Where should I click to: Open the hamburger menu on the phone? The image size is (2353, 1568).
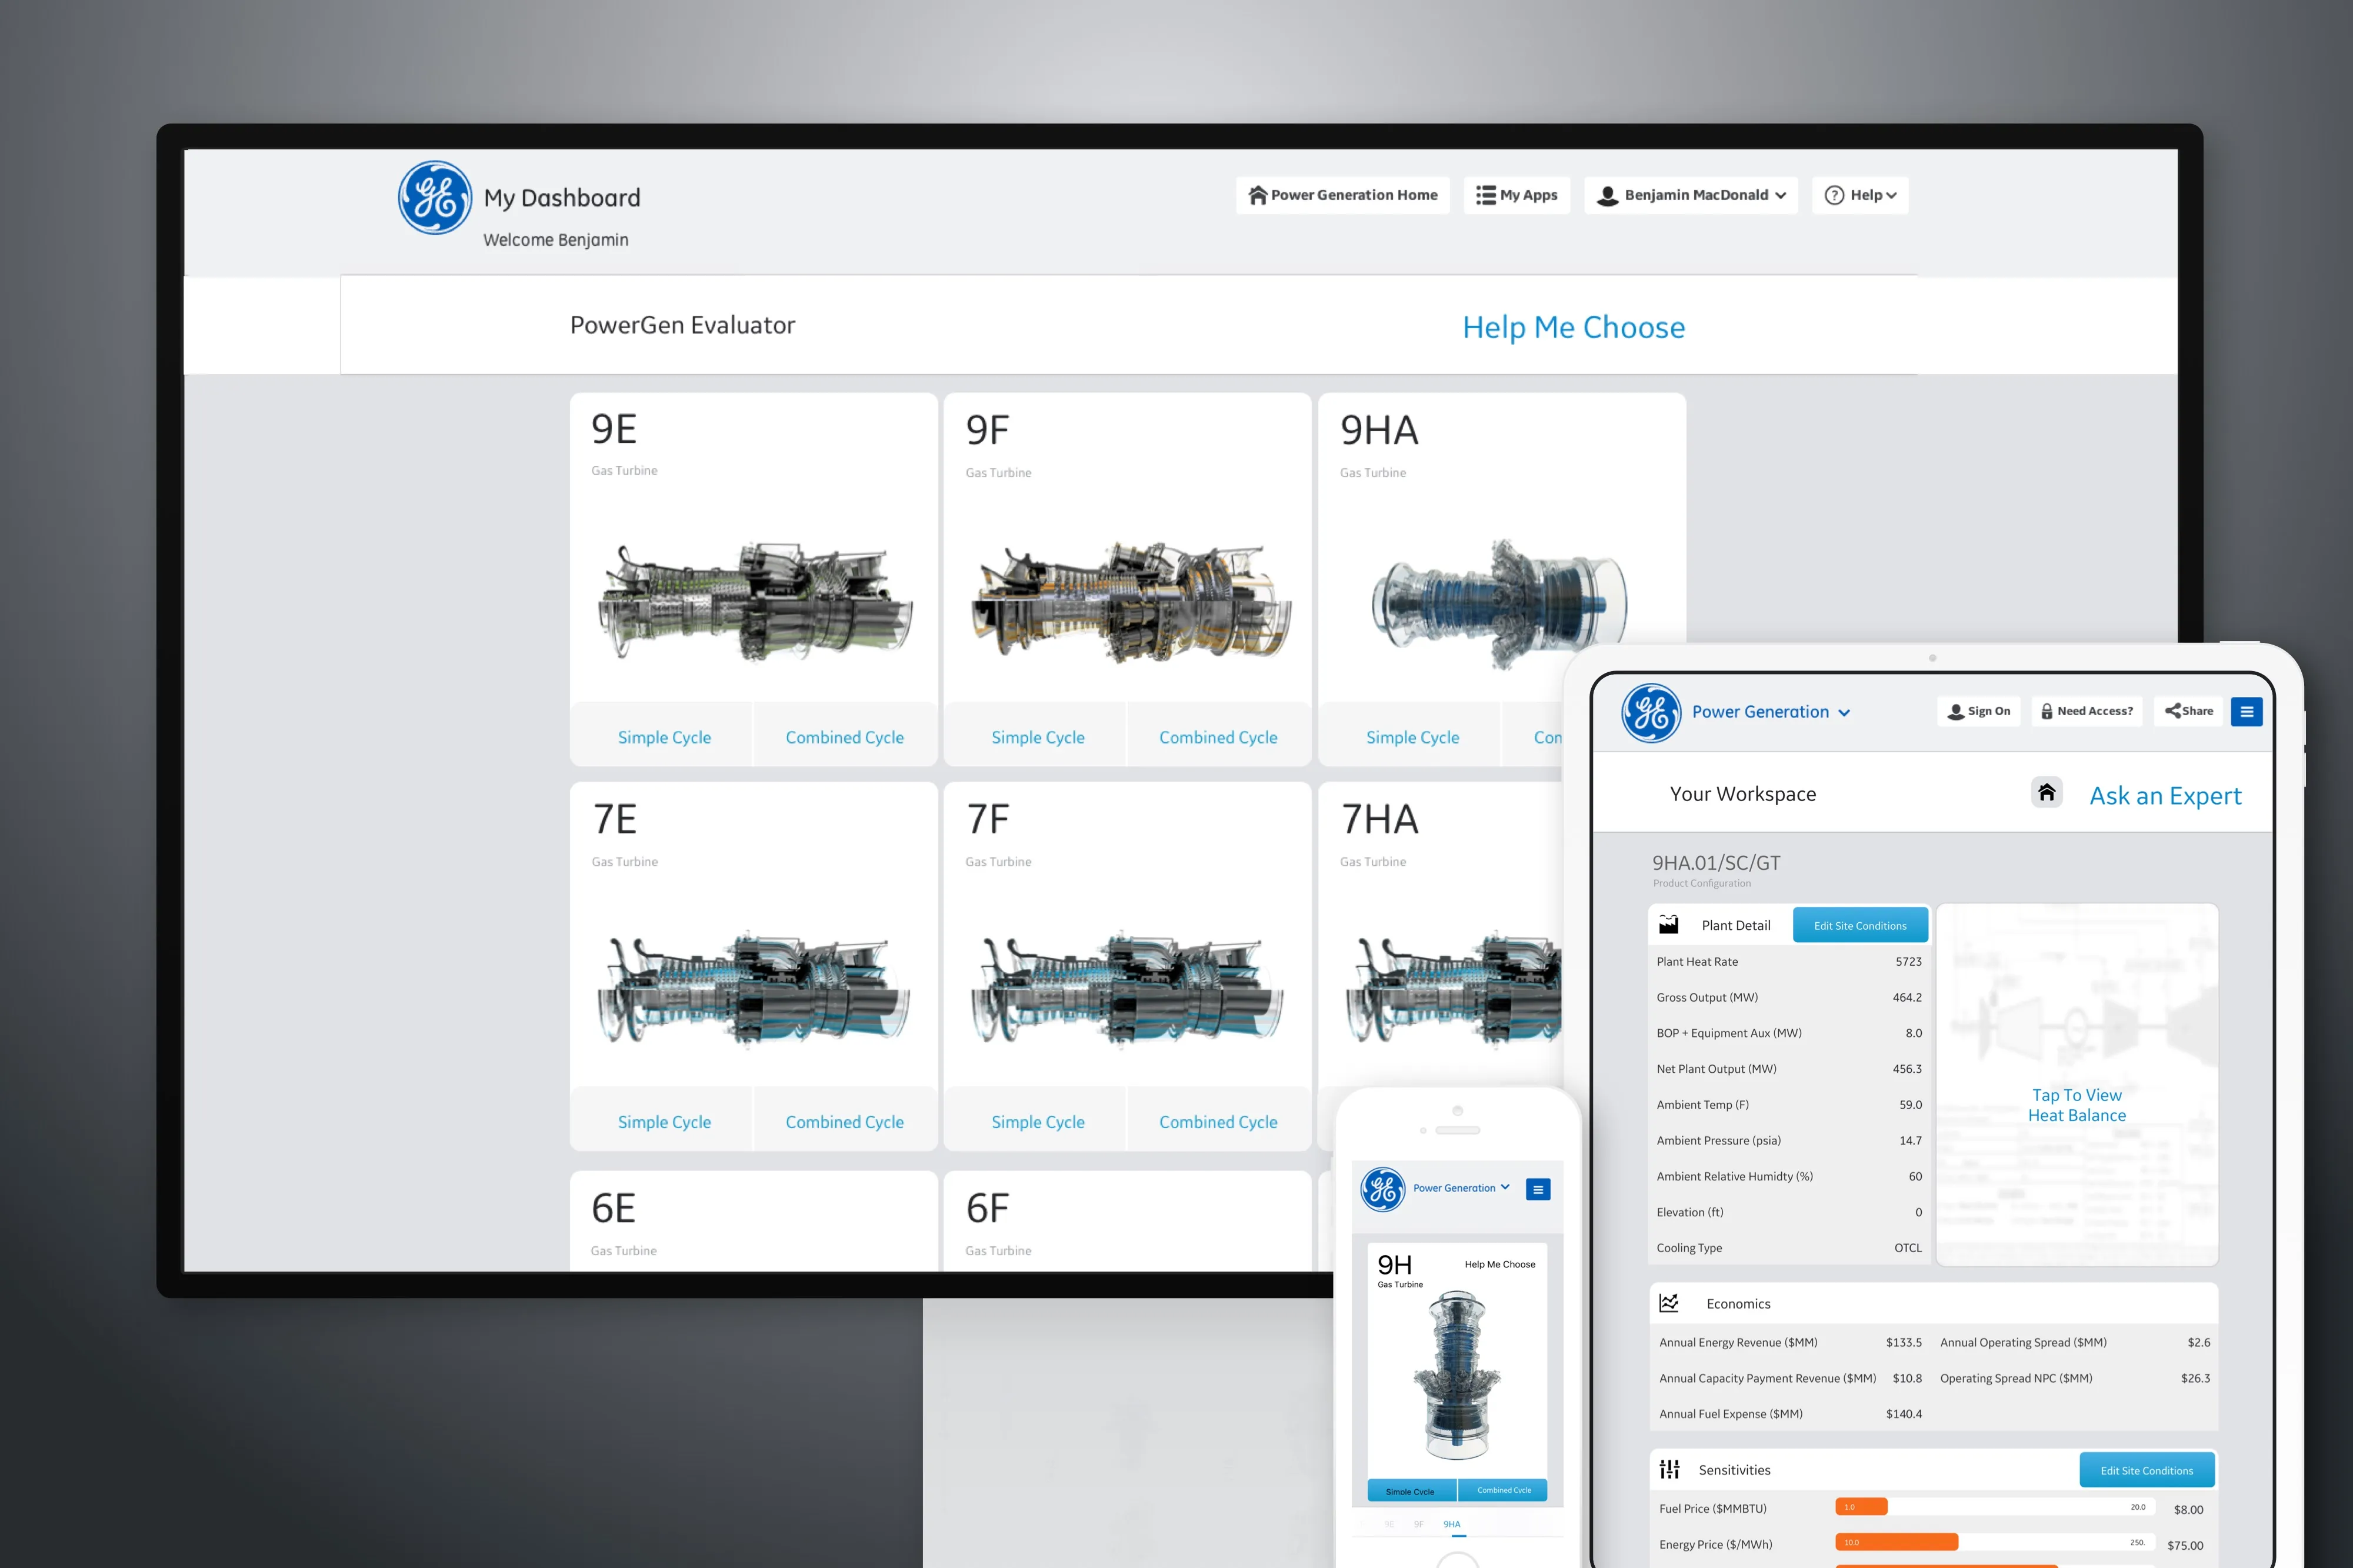[x=1538, y=1189]
